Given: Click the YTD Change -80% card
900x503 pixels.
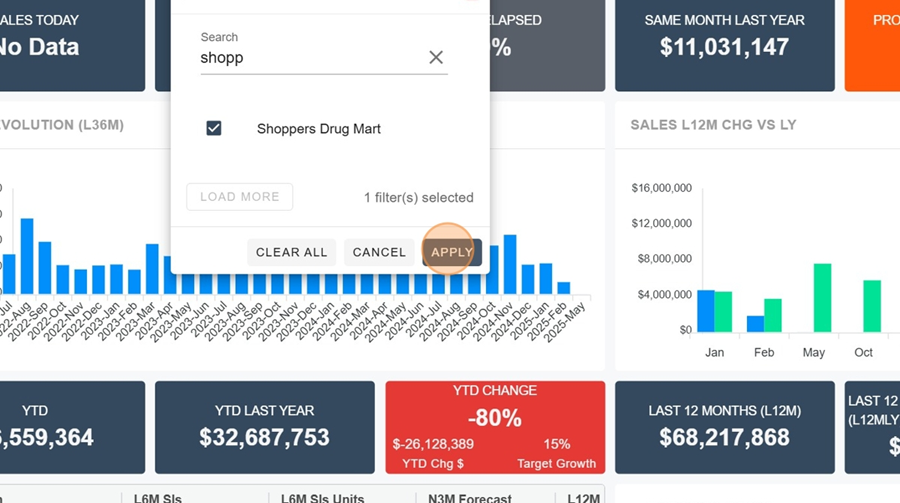Looking at the screenshot, I should tap(495, 427).
